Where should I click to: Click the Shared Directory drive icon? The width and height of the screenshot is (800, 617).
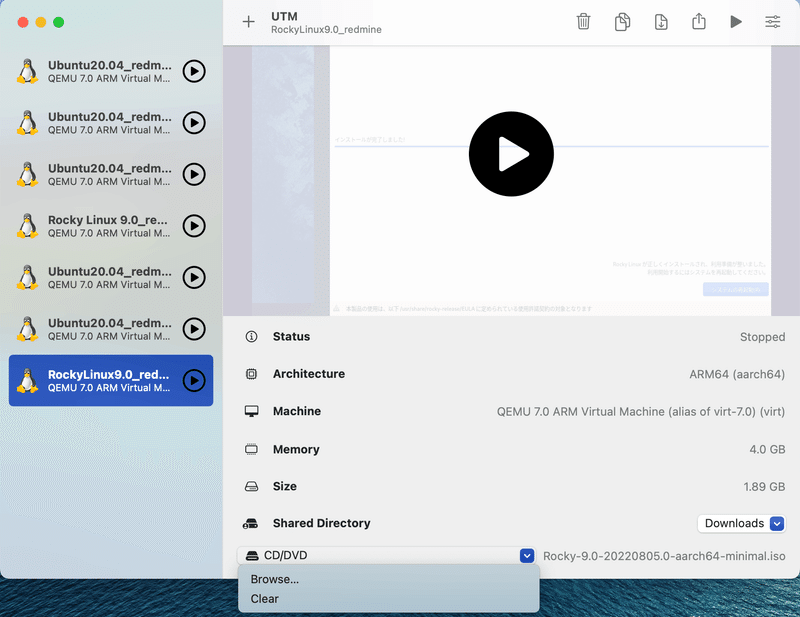coord(251,523)
